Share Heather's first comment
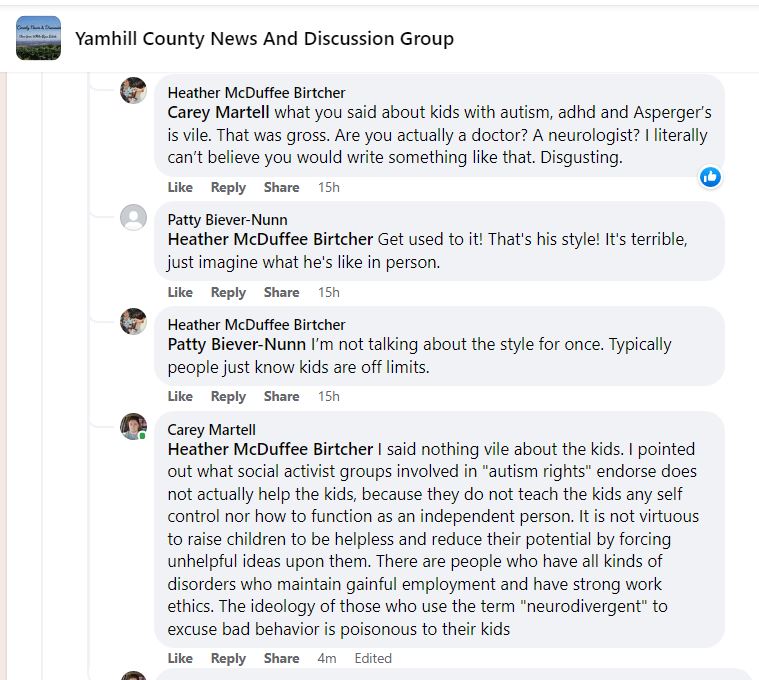Viewport: 759px width, 680px height. pos(281,187)
